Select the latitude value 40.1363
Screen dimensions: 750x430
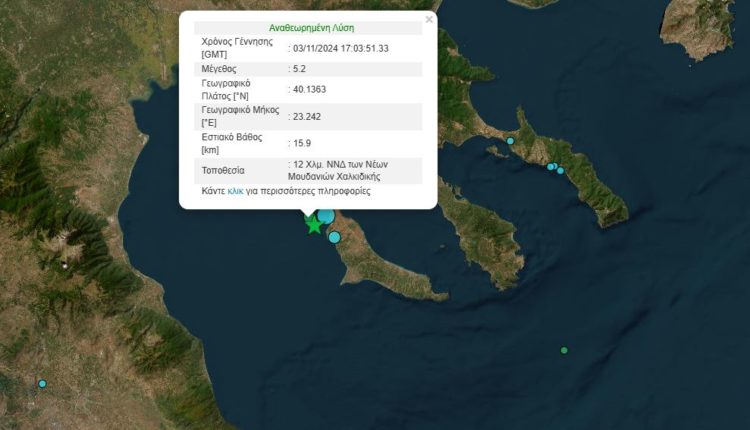coord(307,90)
